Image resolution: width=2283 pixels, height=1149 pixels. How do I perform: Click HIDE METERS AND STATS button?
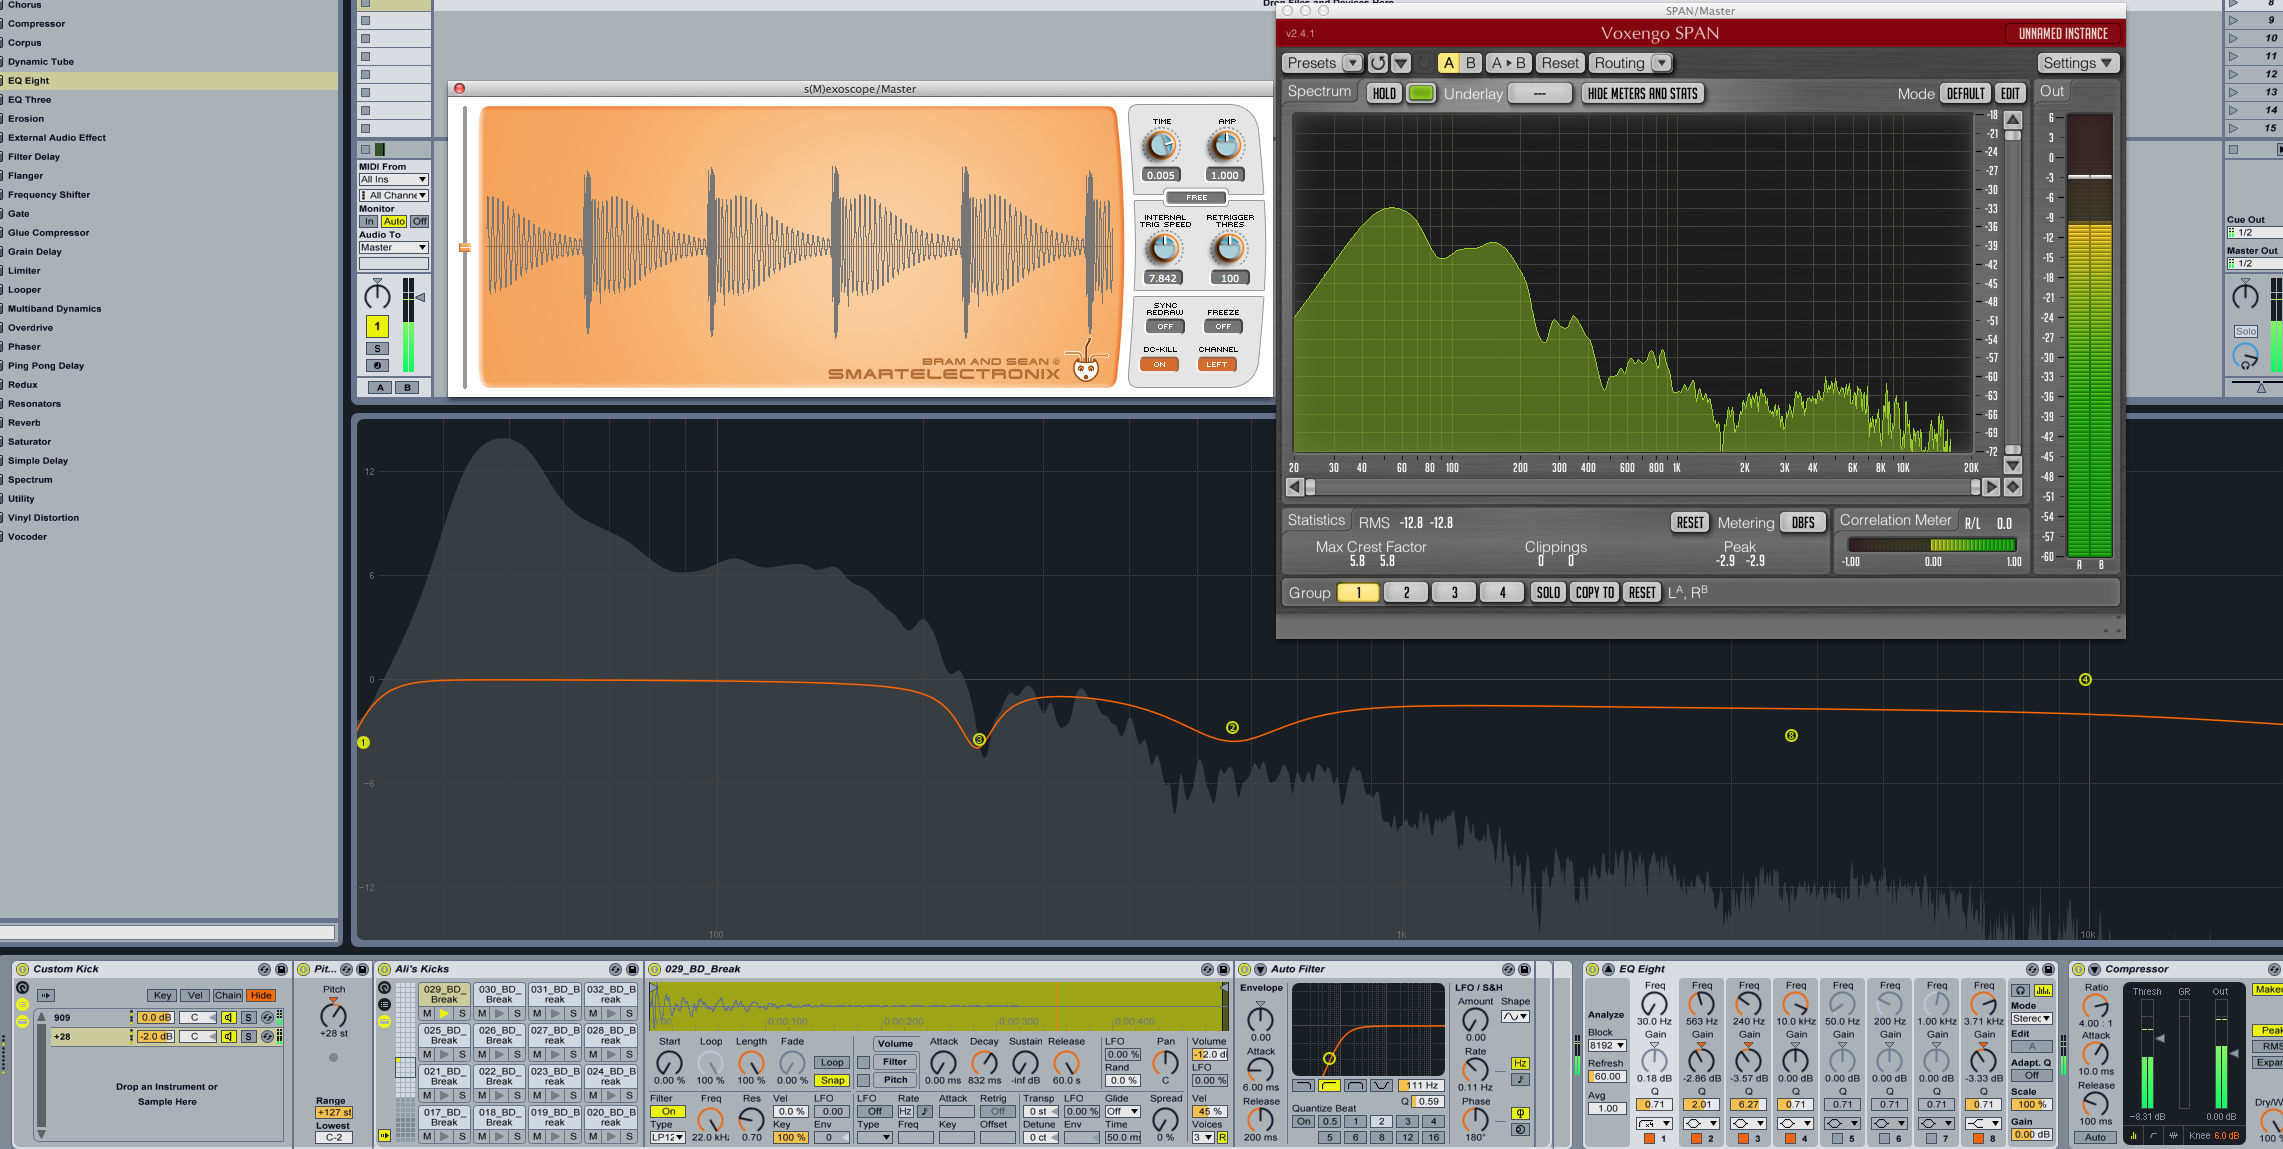[x=1642, y=93]
